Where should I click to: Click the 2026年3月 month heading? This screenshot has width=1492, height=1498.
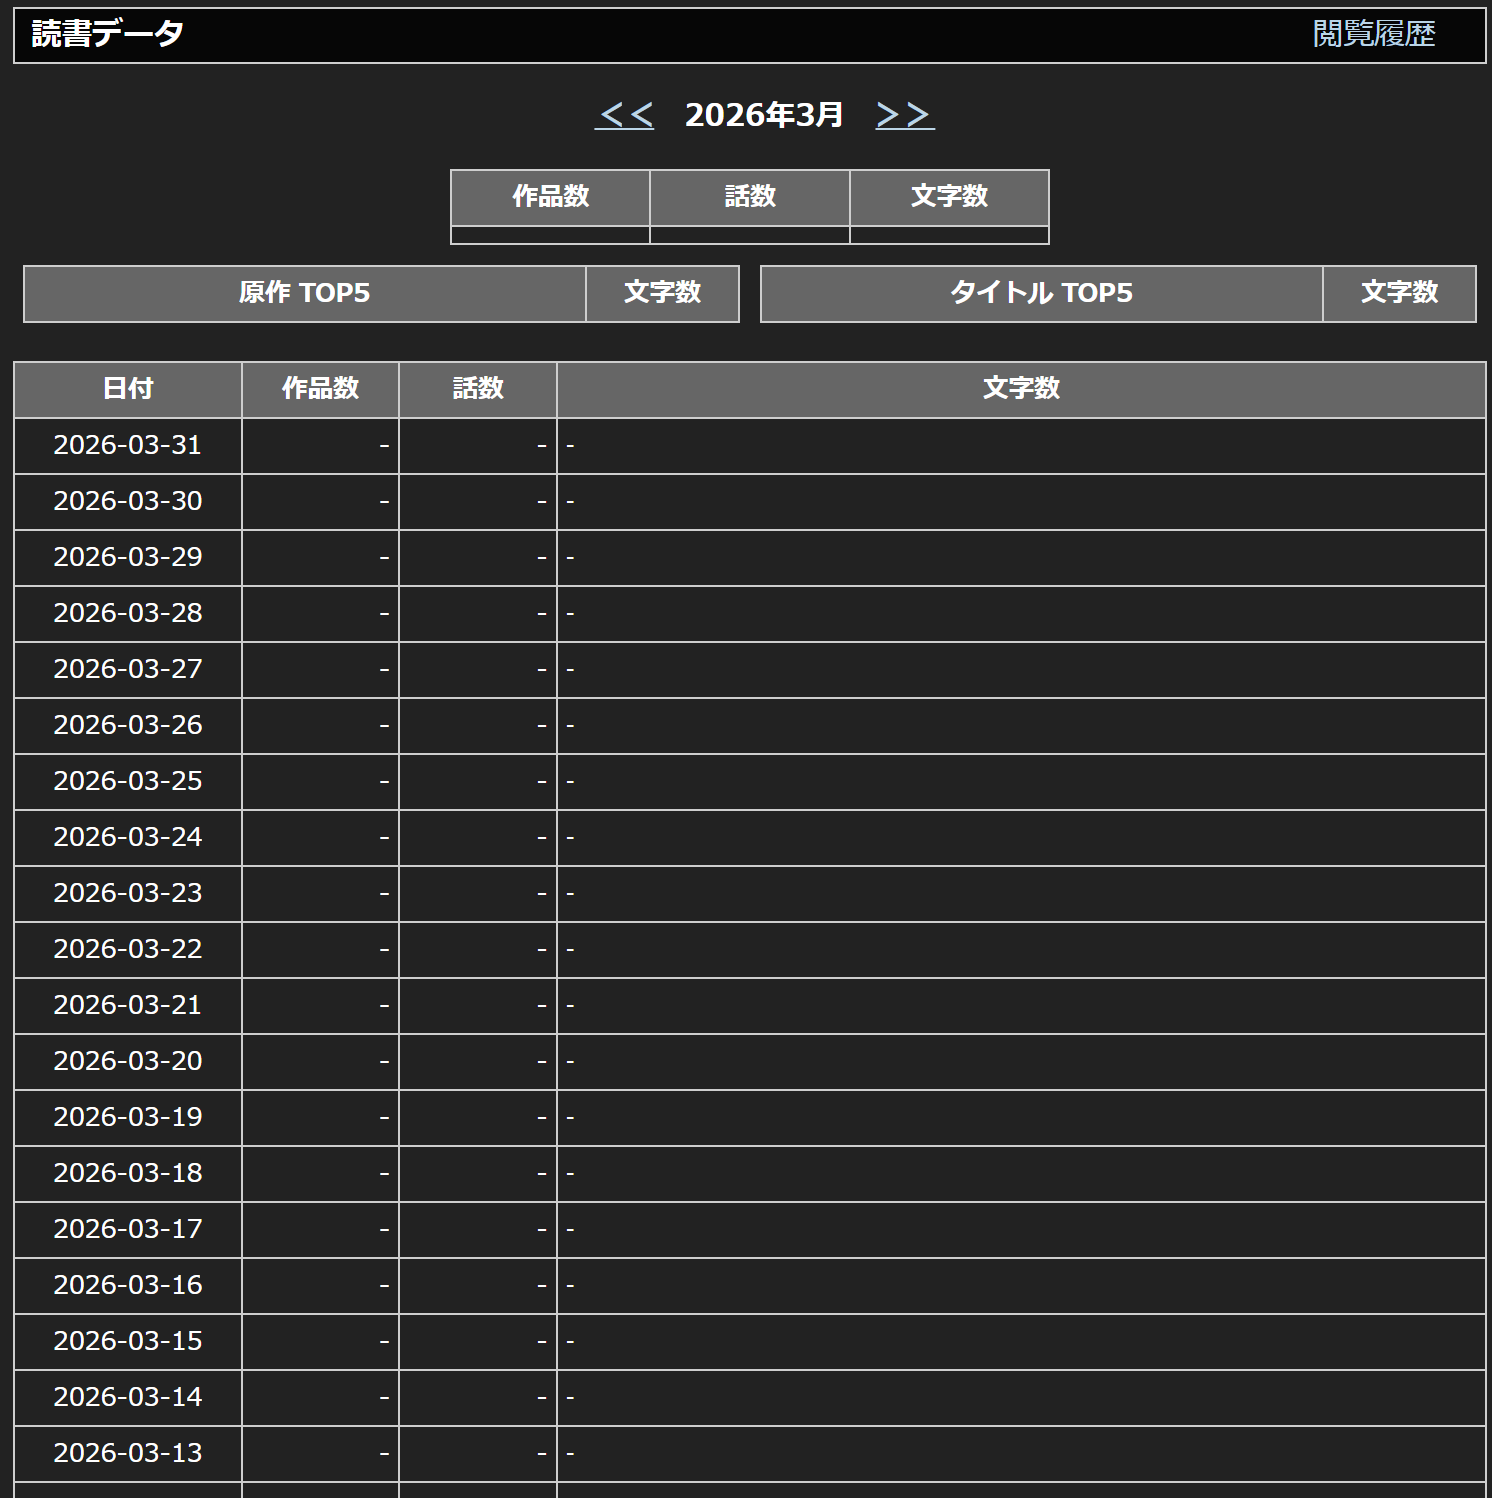(764, 115)
